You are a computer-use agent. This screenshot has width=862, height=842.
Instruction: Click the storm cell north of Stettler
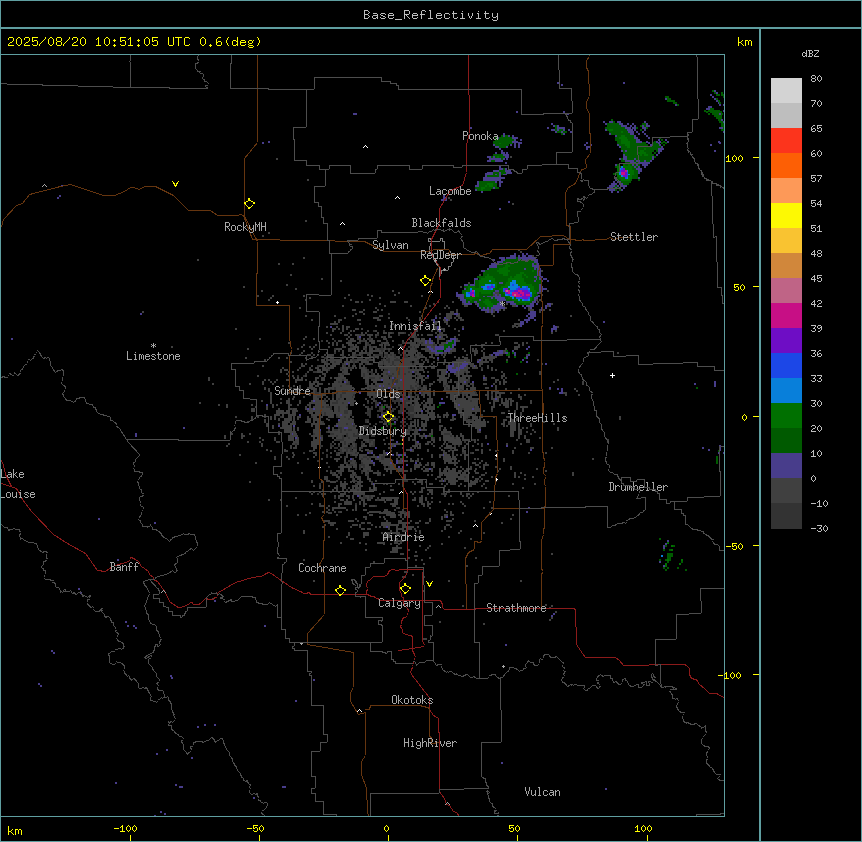[x=623, y=173]
